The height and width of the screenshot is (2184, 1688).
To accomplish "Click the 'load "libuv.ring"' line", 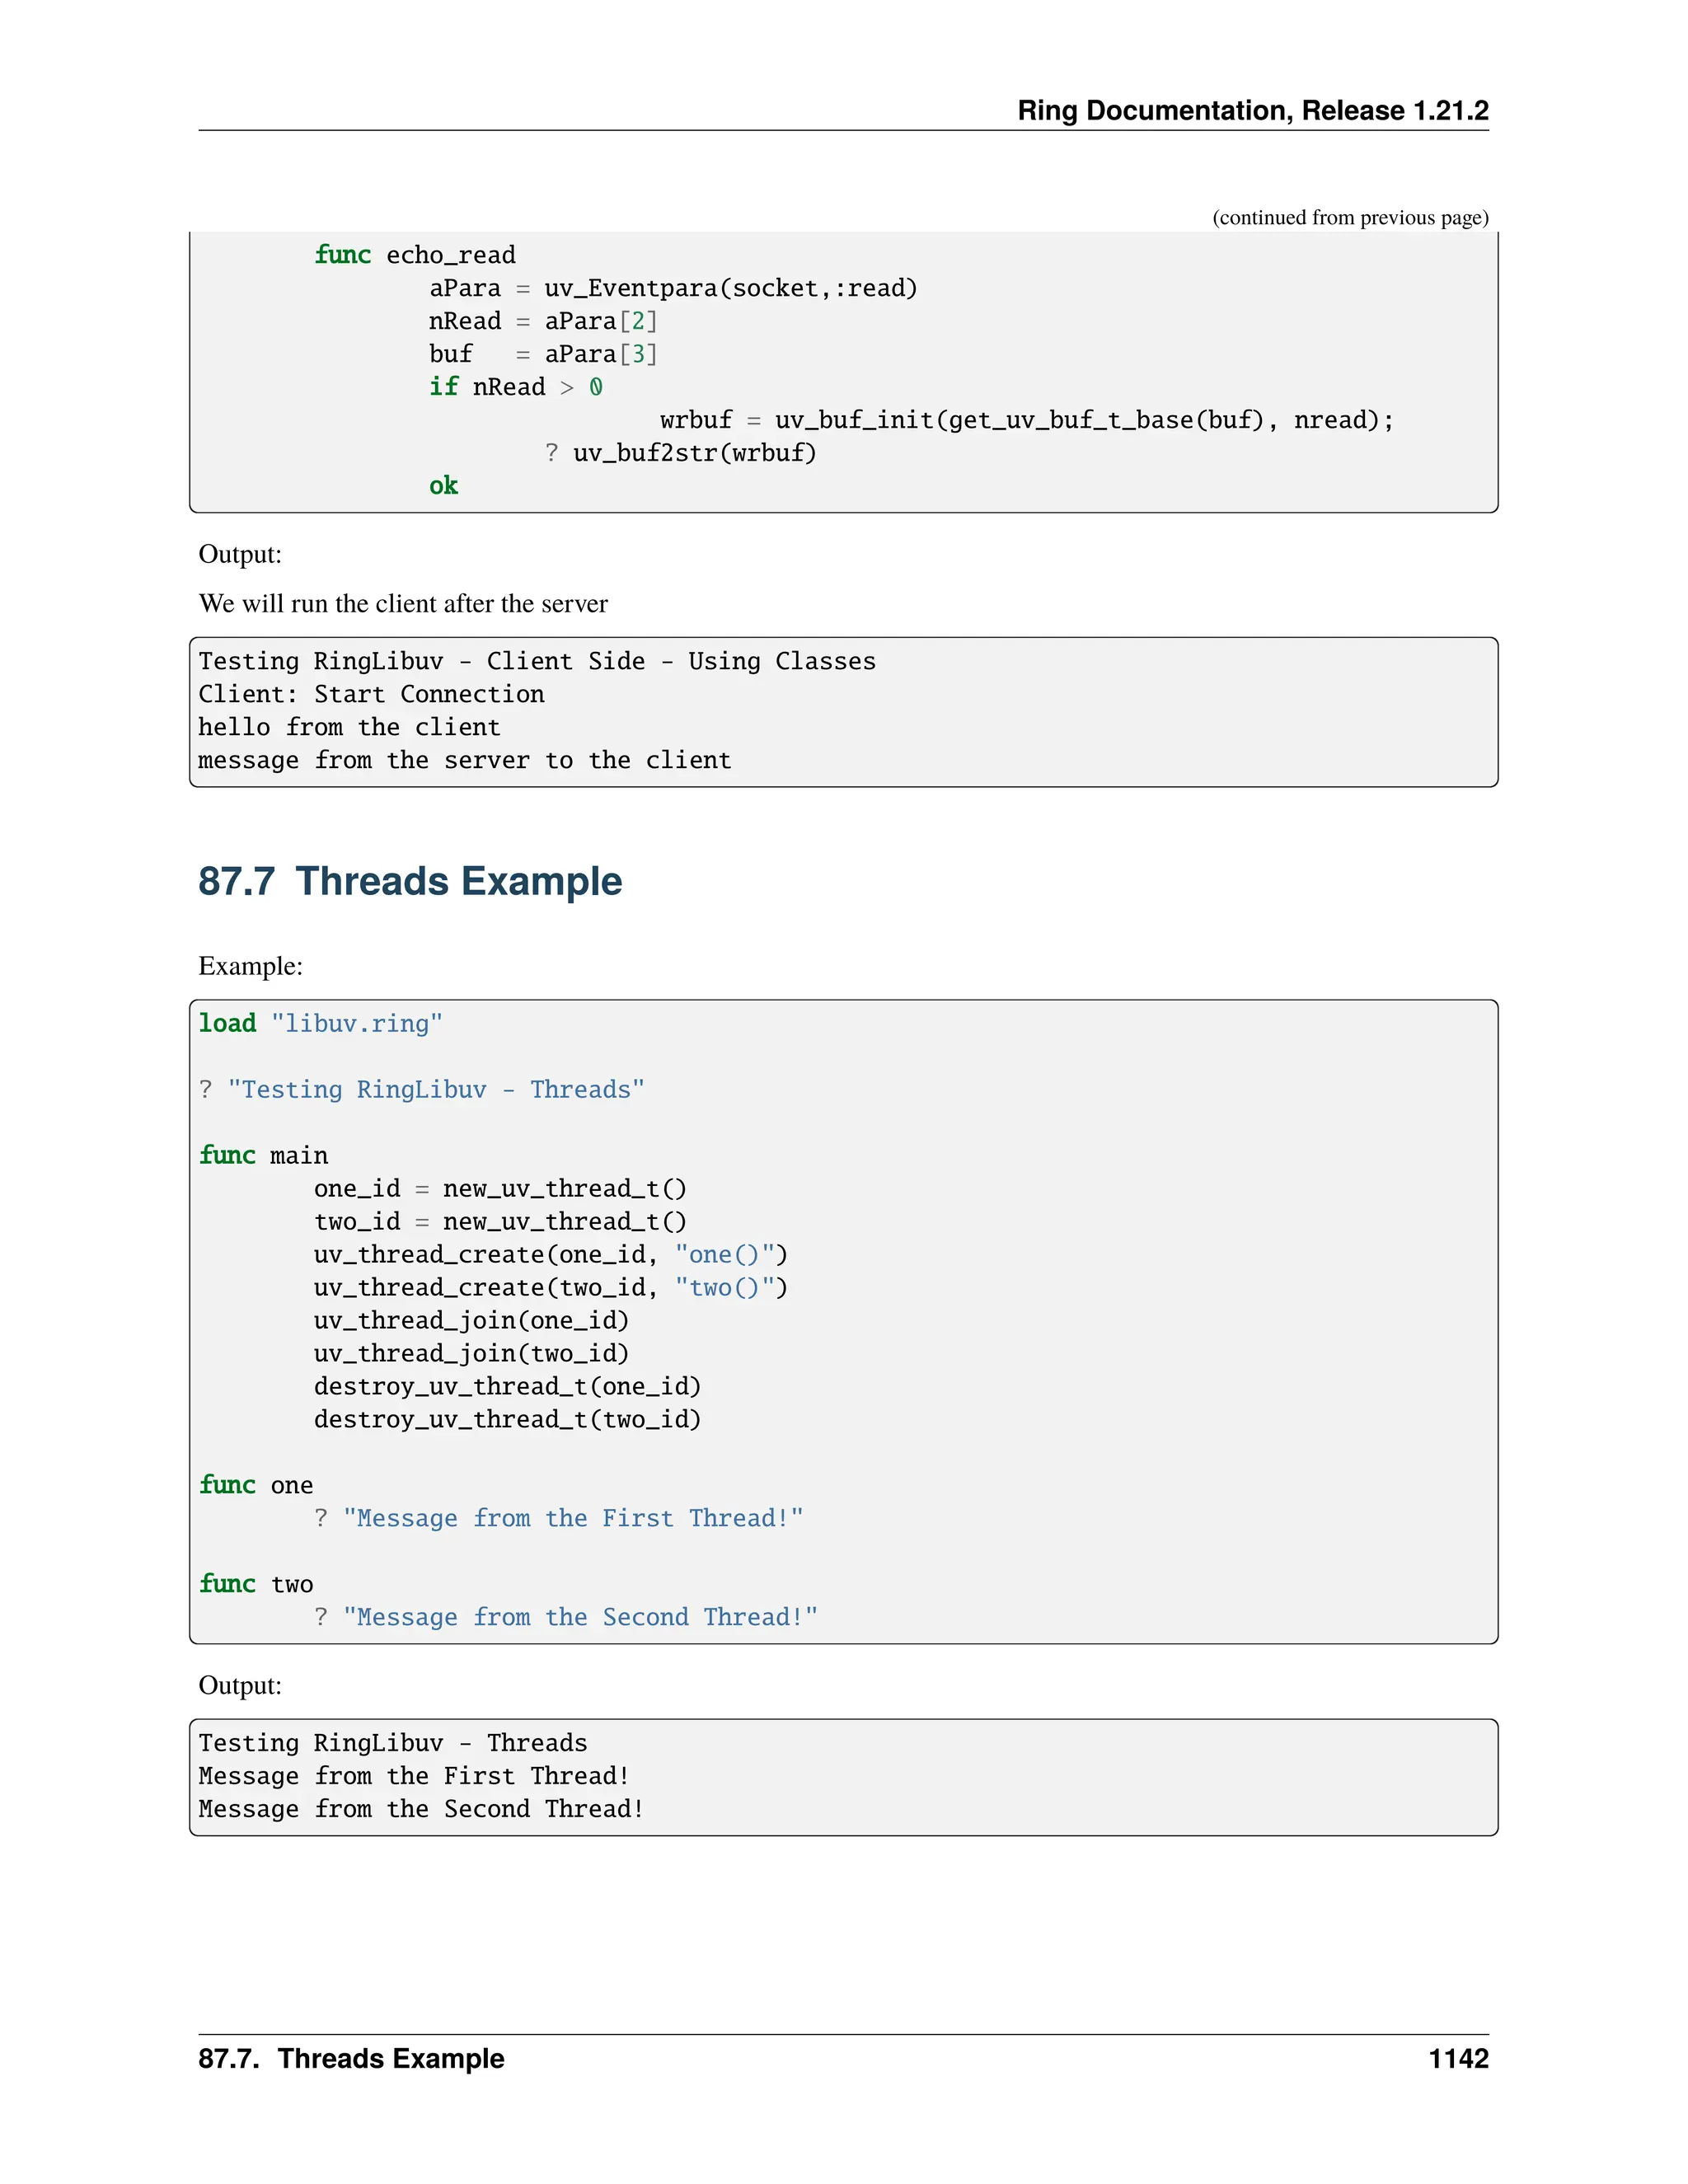I will 320,1023.
